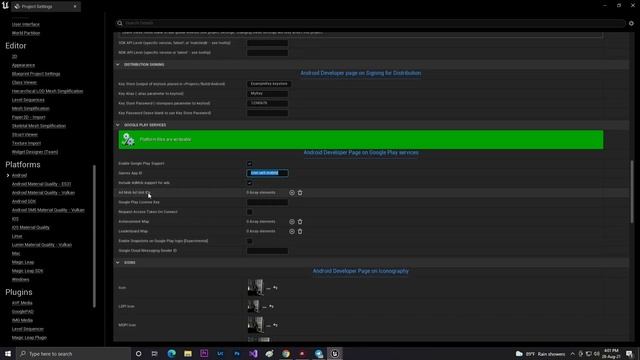
Task: Open Android Developer Google Play services link
Action: (x=361, y=153)
